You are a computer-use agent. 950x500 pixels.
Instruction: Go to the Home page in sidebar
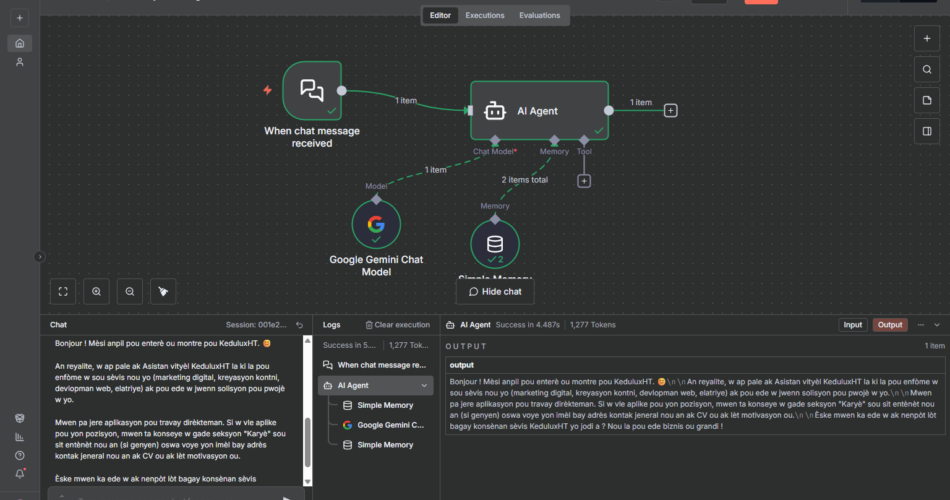pos(20,43)
